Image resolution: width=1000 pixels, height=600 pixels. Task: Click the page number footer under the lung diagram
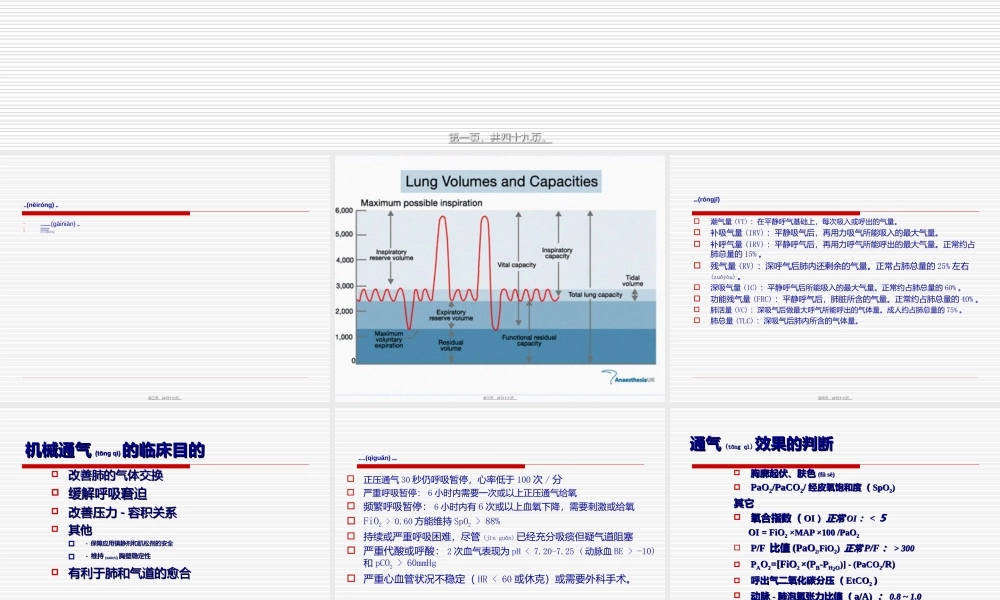[502, 396]
